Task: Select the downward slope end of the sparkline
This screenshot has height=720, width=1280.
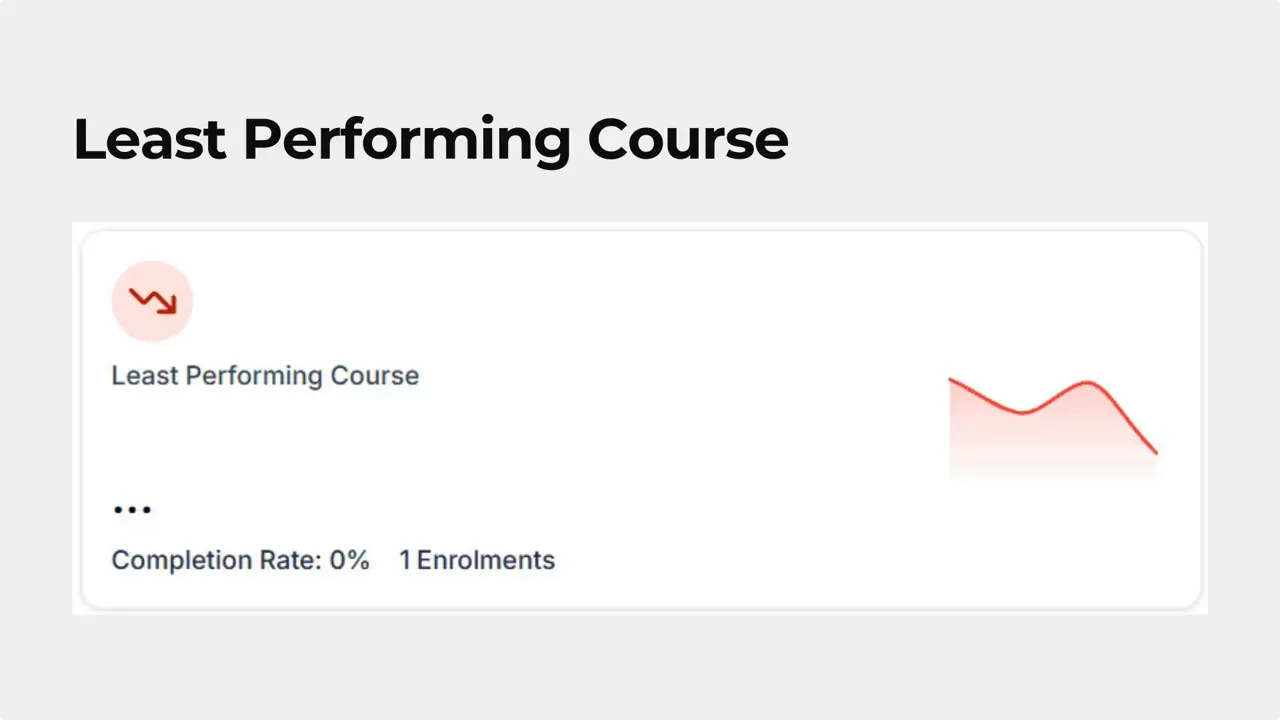Action: (1150, 450)
